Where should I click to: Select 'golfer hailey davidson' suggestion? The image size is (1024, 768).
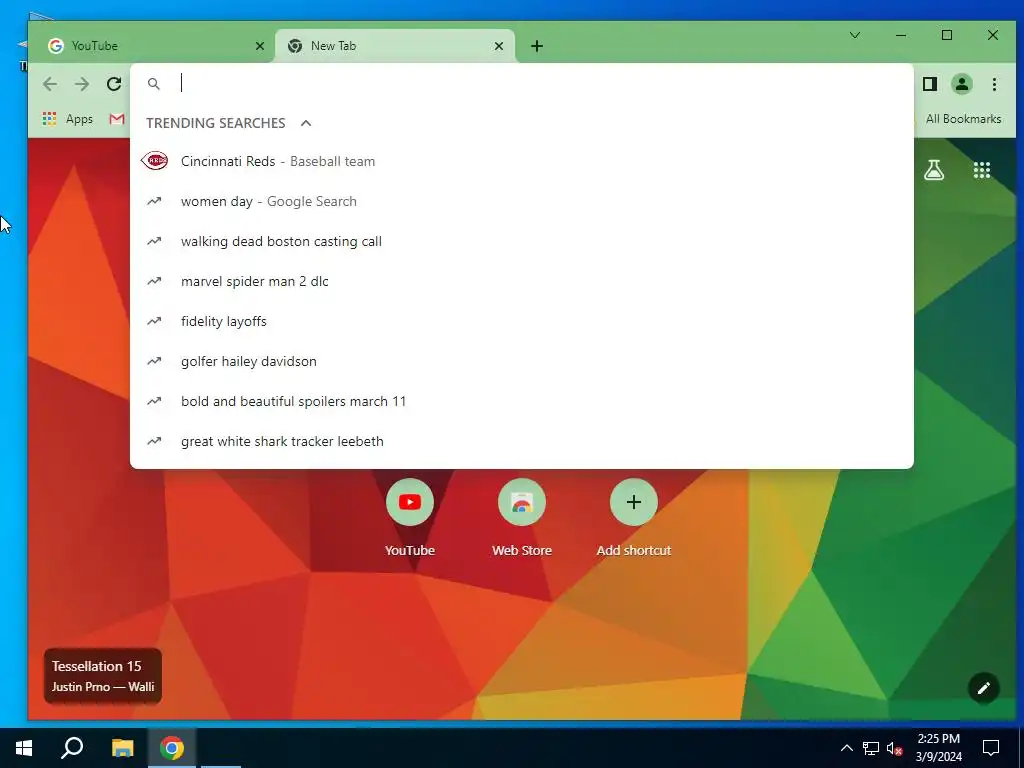[522, 361]
